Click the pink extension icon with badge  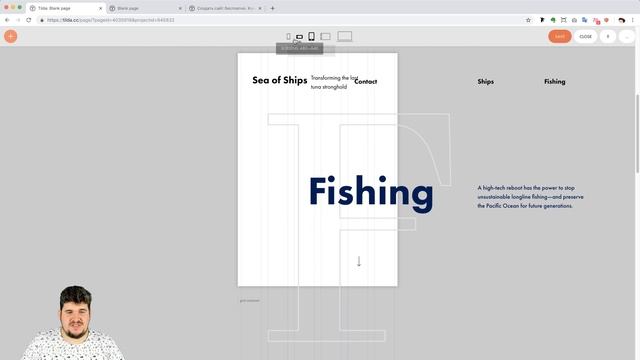[596, 20]
